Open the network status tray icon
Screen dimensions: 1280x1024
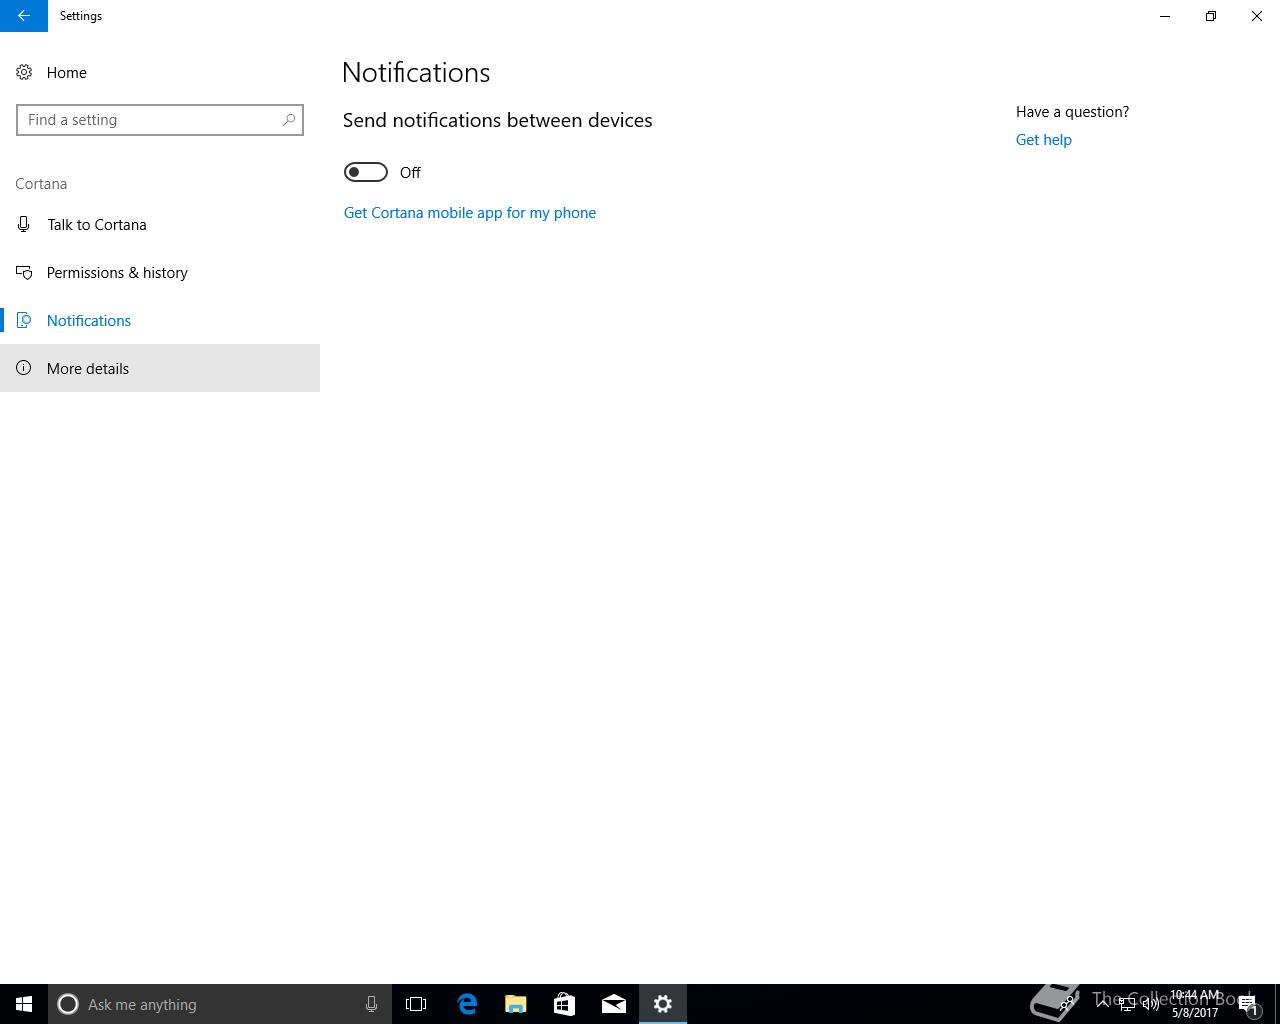[x=1126, y=1004]
